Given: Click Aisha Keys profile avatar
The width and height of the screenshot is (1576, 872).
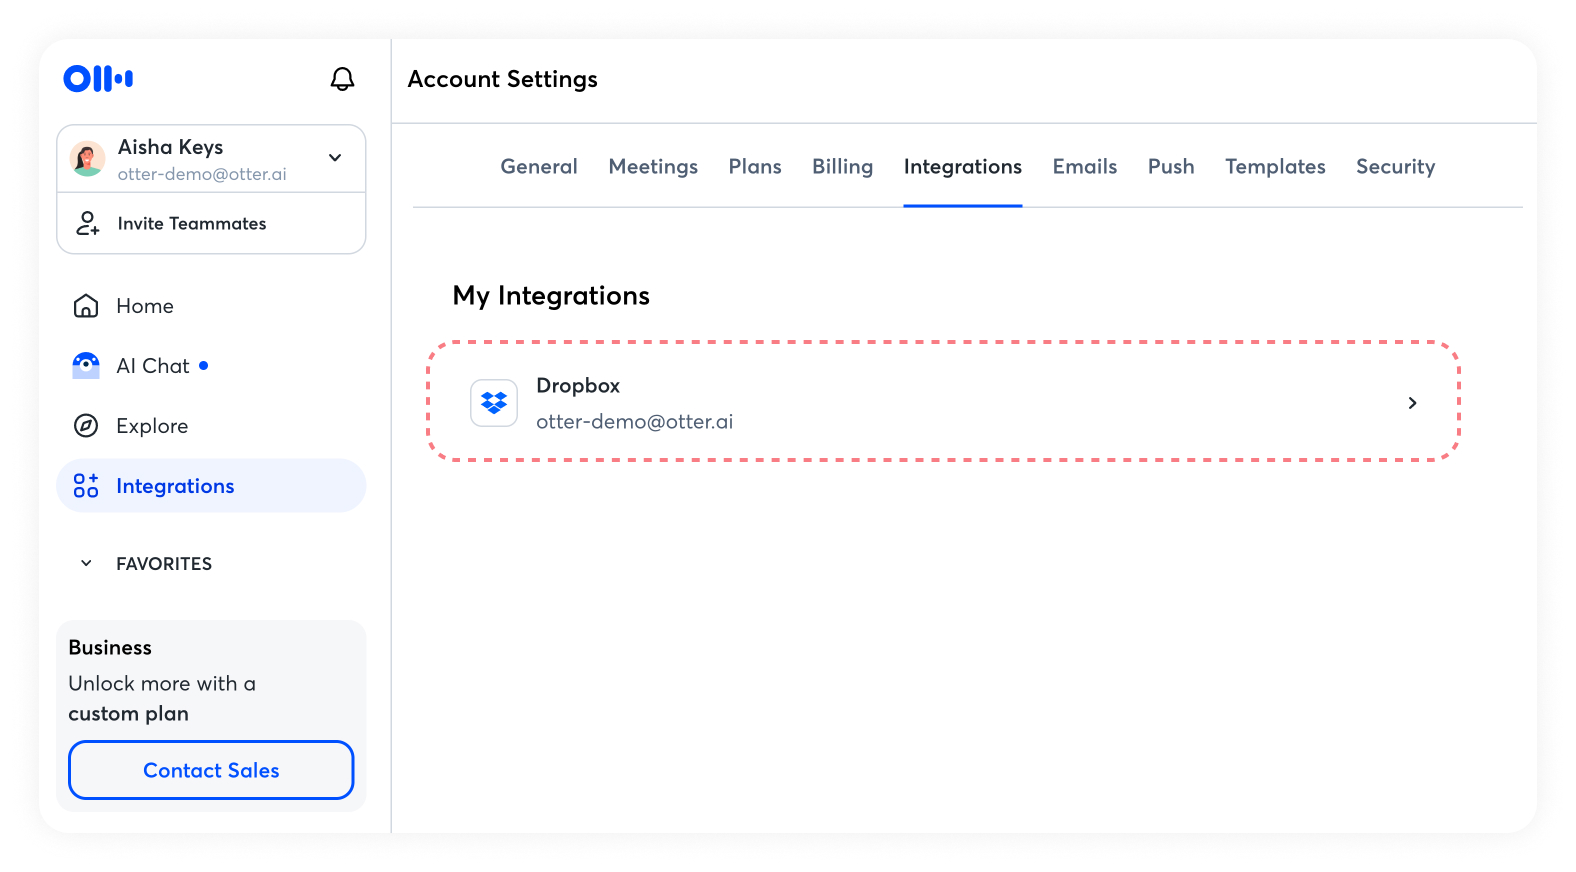Looking at the screenshot, I should 87,159.
